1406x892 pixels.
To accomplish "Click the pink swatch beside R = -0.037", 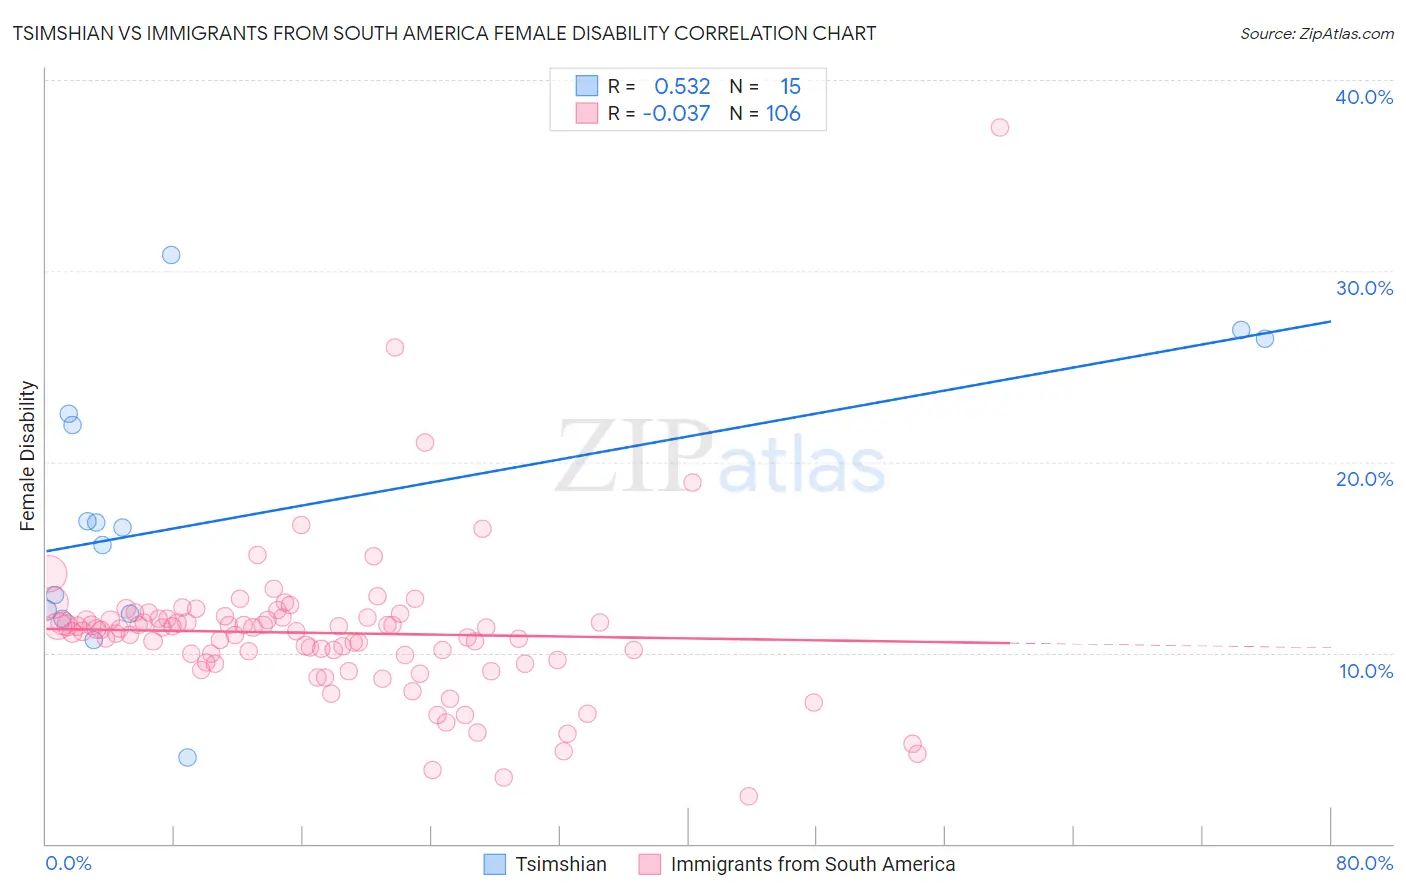I will click(586, 113).
